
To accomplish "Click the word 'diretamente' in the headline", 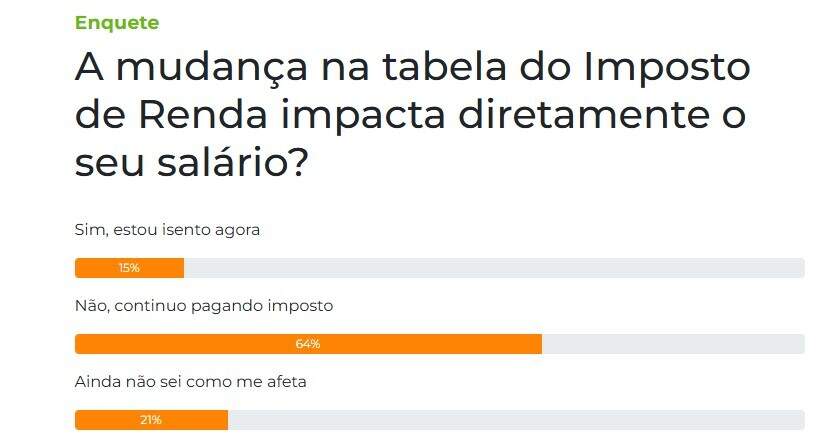I will coord(583,116).
